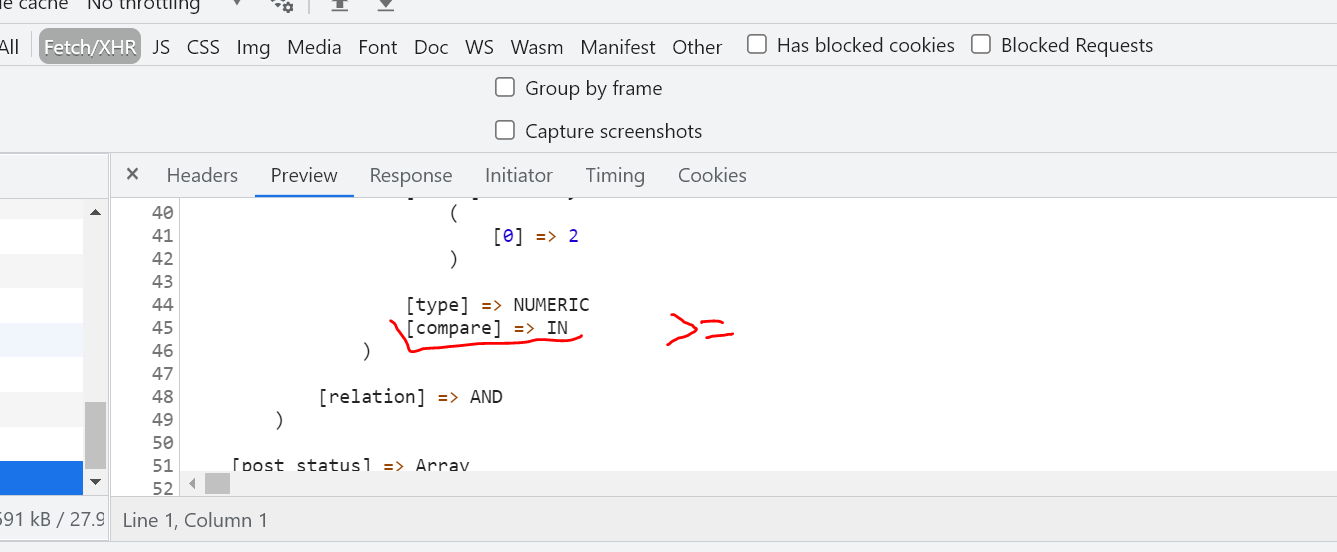This screenshot has width=1337, height=552.
Task: Click scroll down arrow in request list
Action: (x=96, y=481)
